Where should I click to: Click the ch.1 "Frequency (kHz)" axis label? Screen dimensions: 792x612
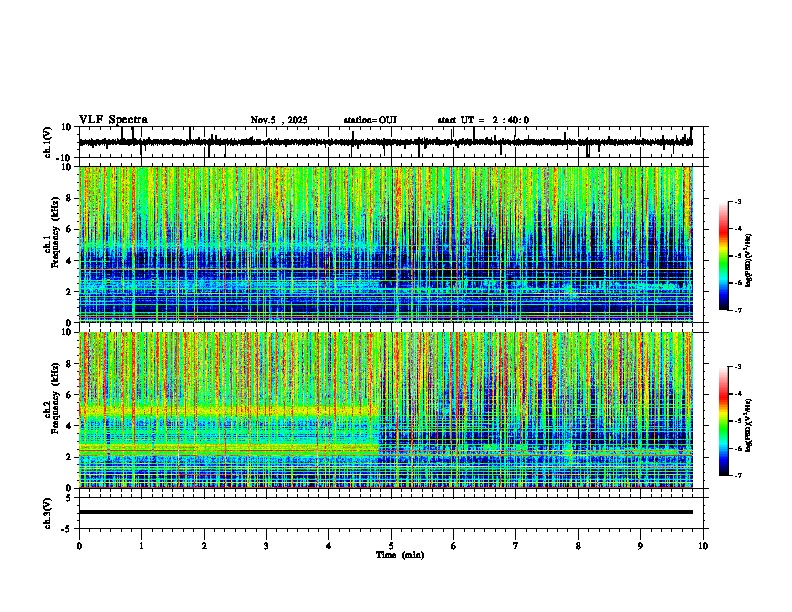(x=55, y=233)
